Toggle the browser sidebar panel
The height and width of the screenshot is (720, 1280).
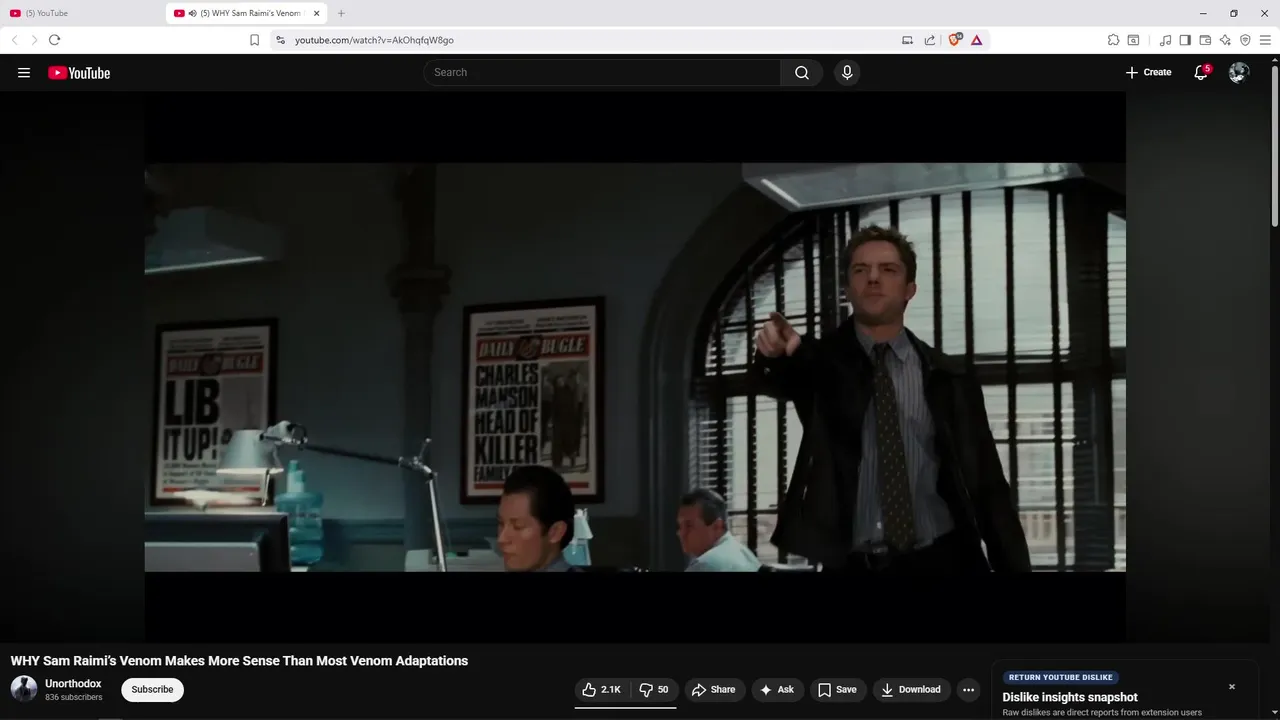tap(1185, 40)
